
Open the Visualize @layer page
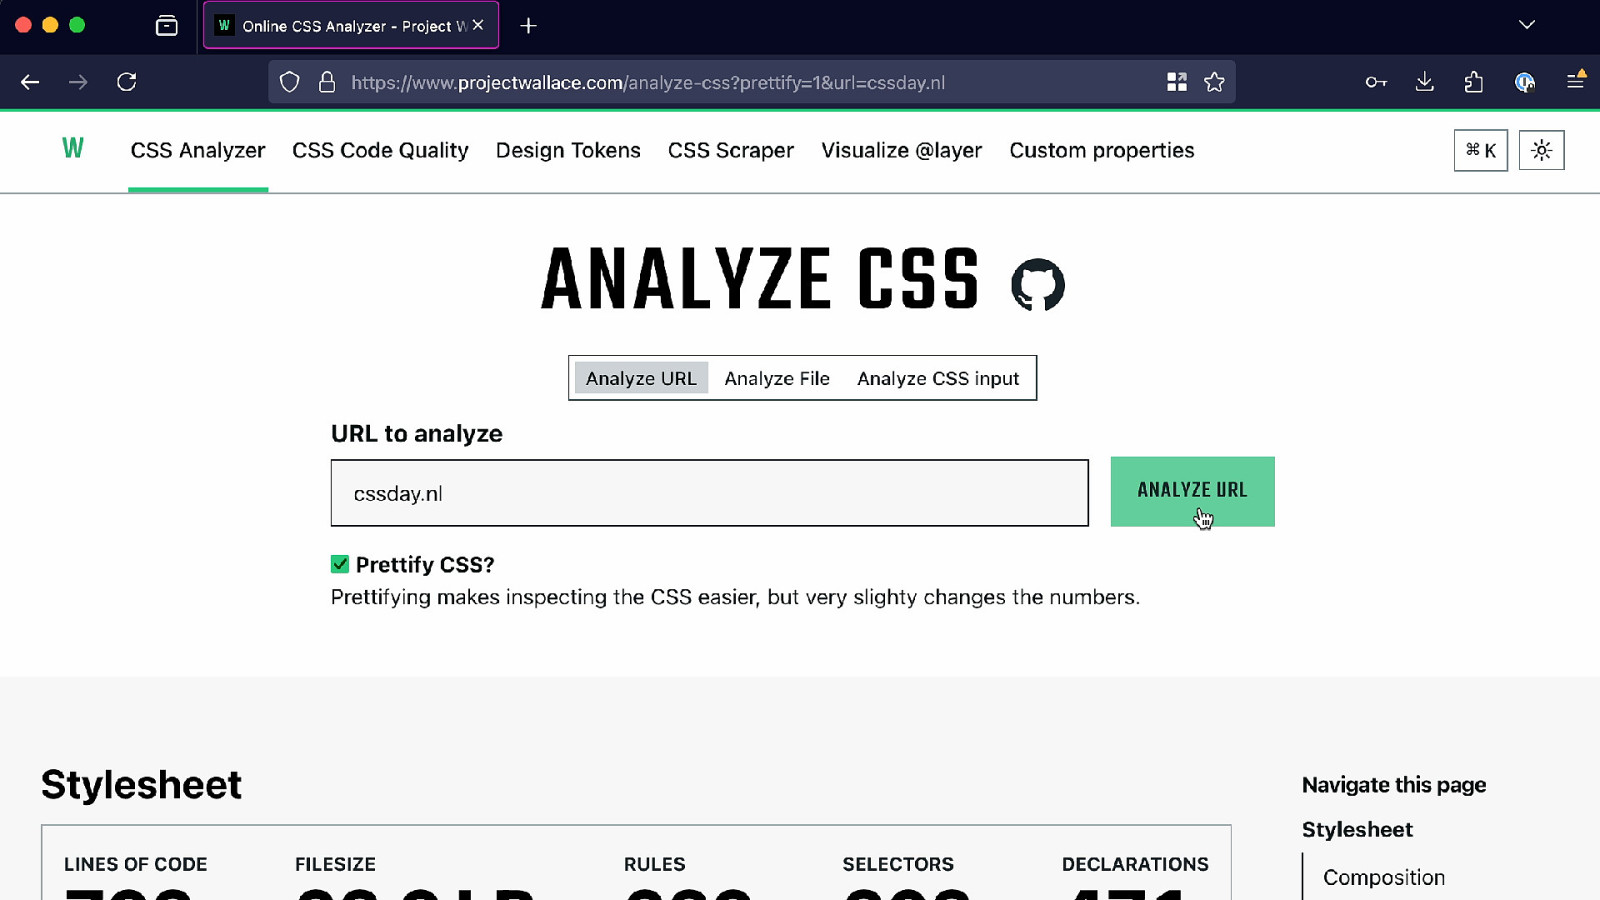pos(902,150)
